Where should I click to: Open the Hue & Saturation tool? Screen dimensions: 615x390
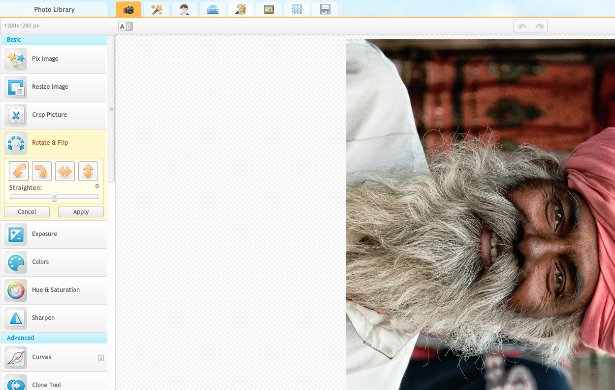click(x=54, y=290)
